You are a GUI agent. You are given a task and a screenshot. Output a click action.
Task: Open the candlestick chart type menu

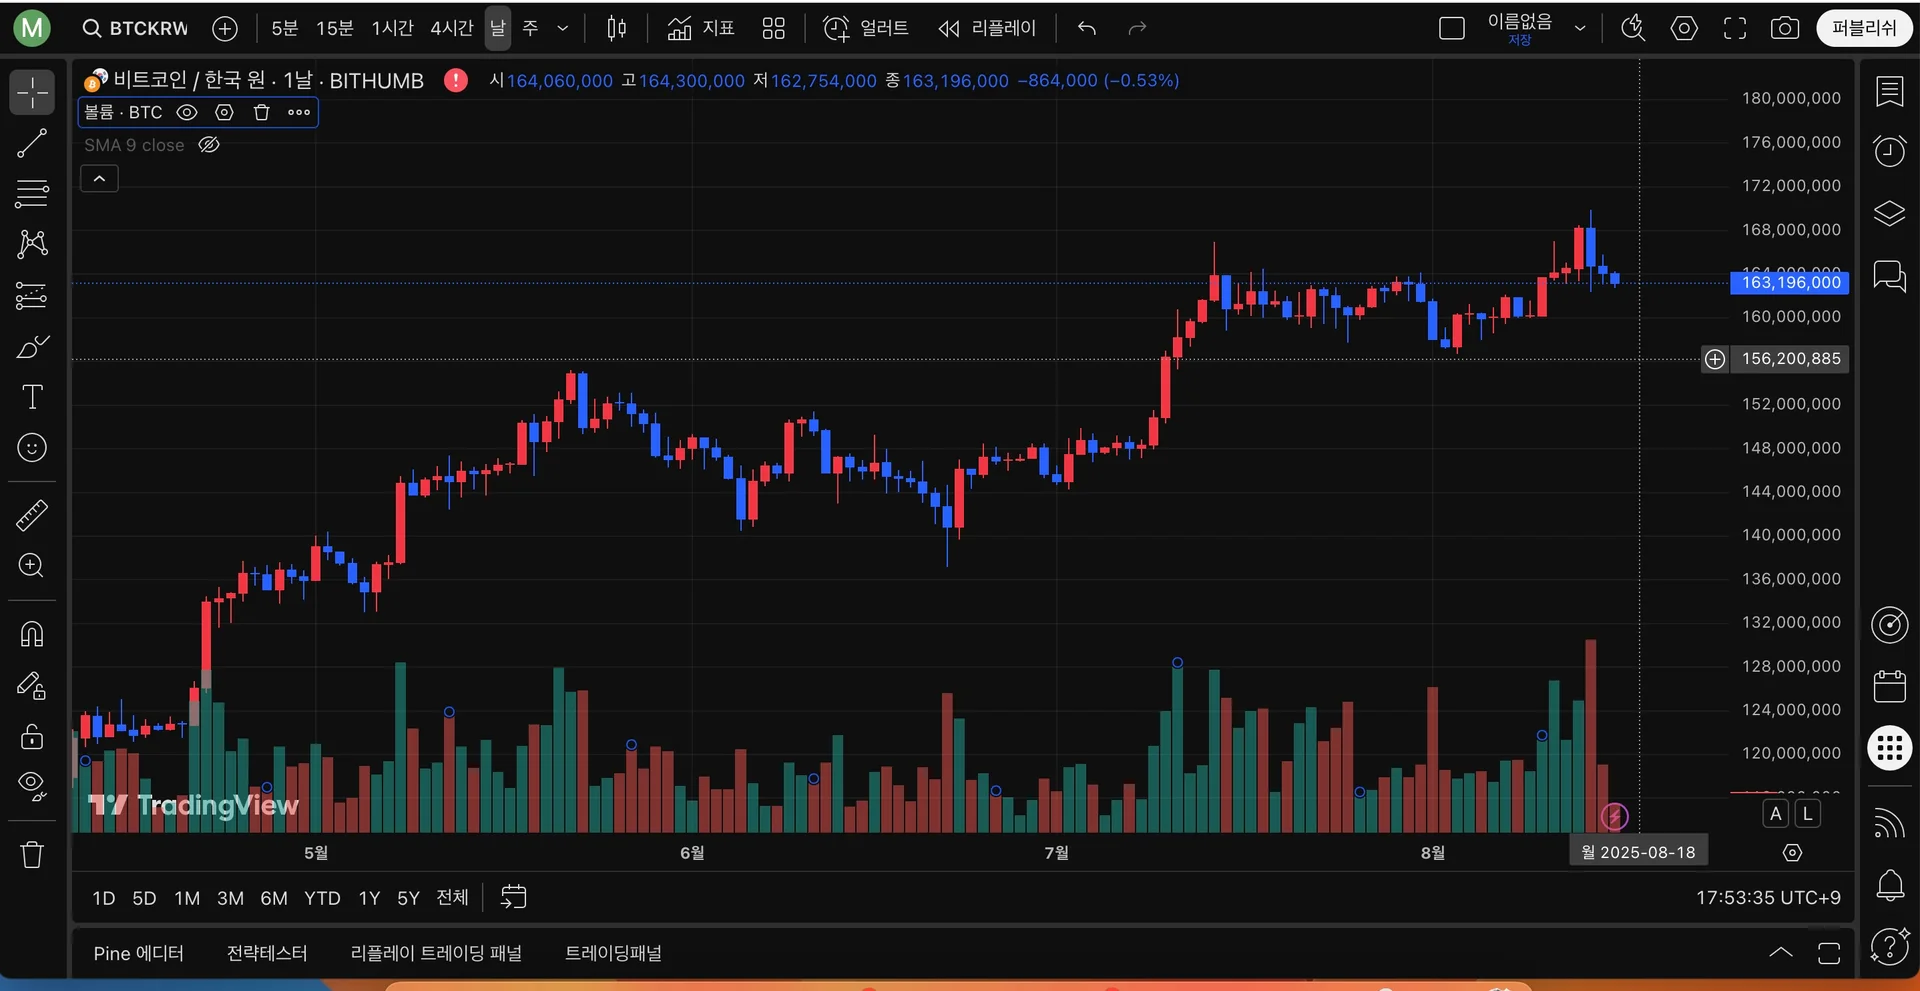[617, 29]
